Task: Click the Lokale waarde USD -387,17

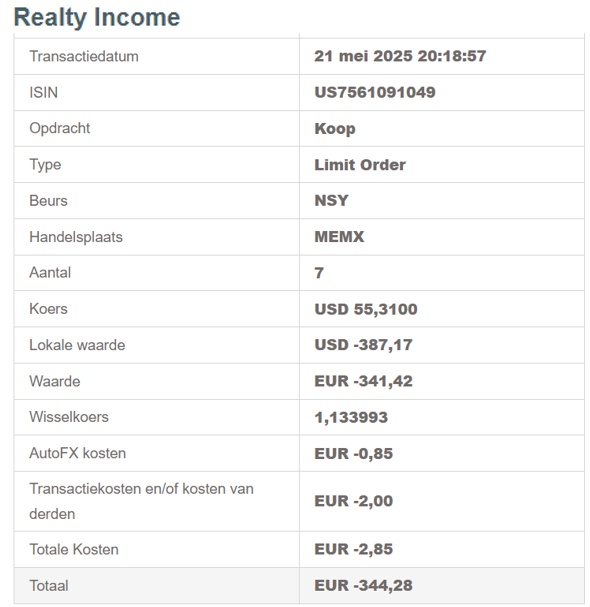Action: (363, 345)
